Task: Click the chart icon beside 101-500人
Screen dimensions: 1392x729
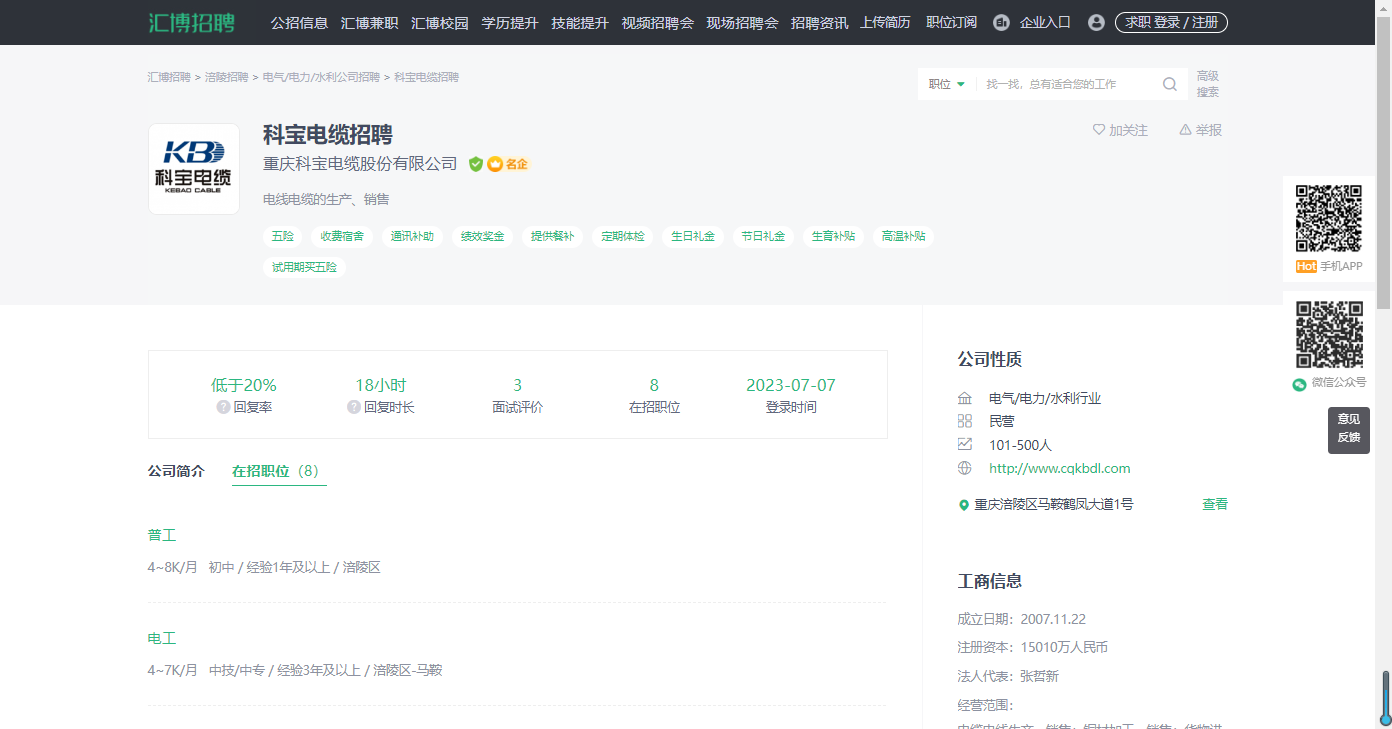Action: tap(964, 445)
